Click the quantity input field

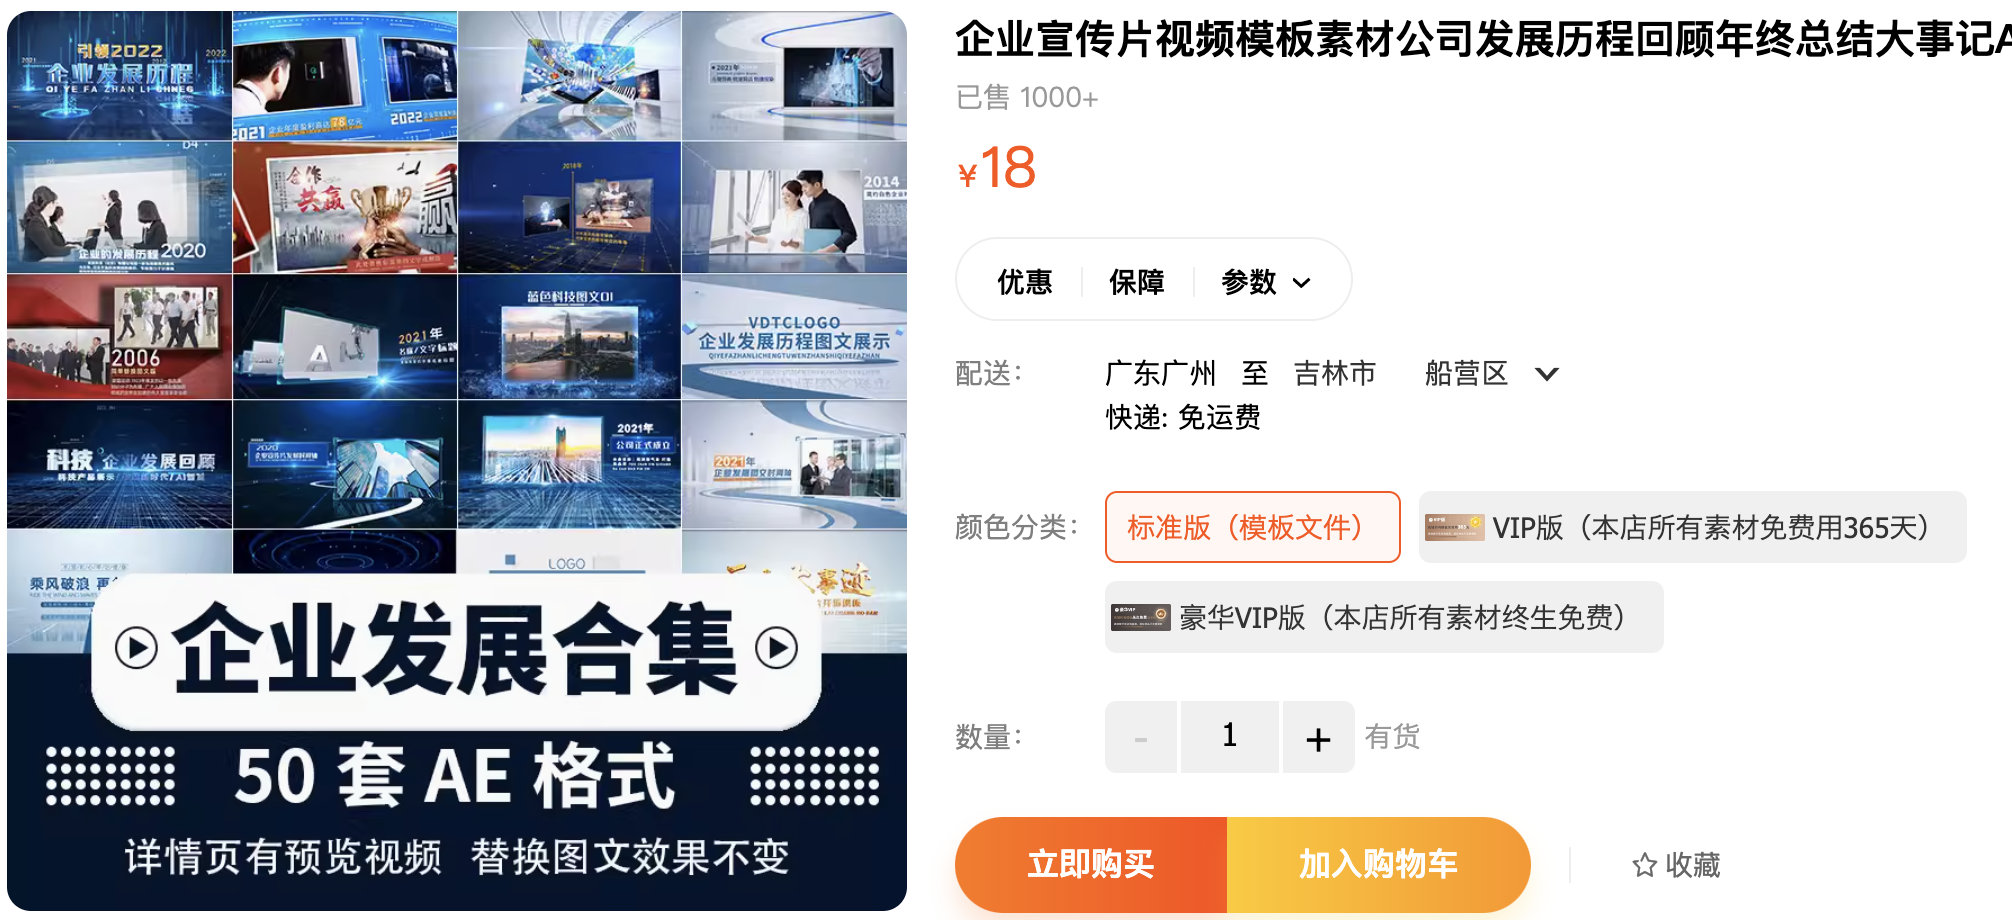pos(1229,737)
